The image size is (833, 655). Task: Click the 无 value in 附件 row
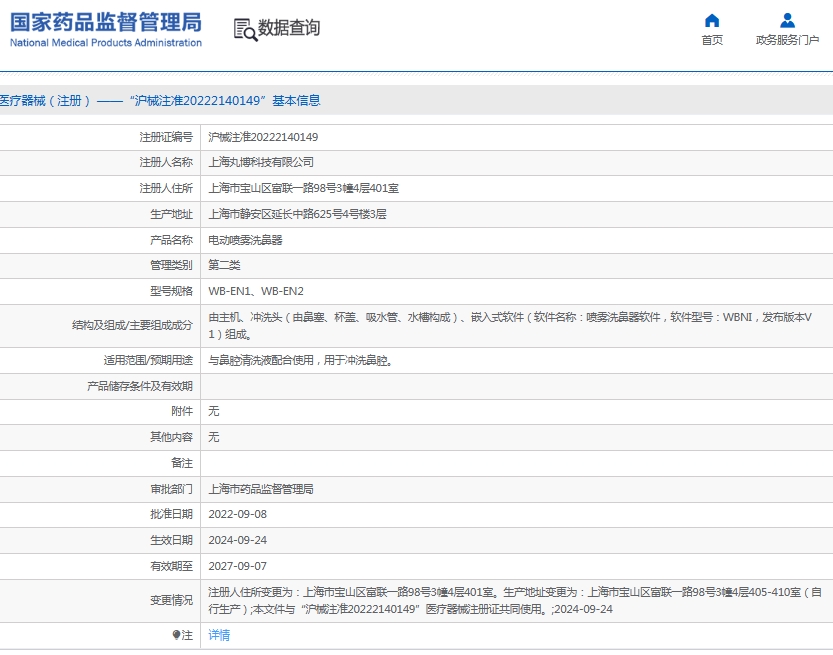click(x=214, y=411)
